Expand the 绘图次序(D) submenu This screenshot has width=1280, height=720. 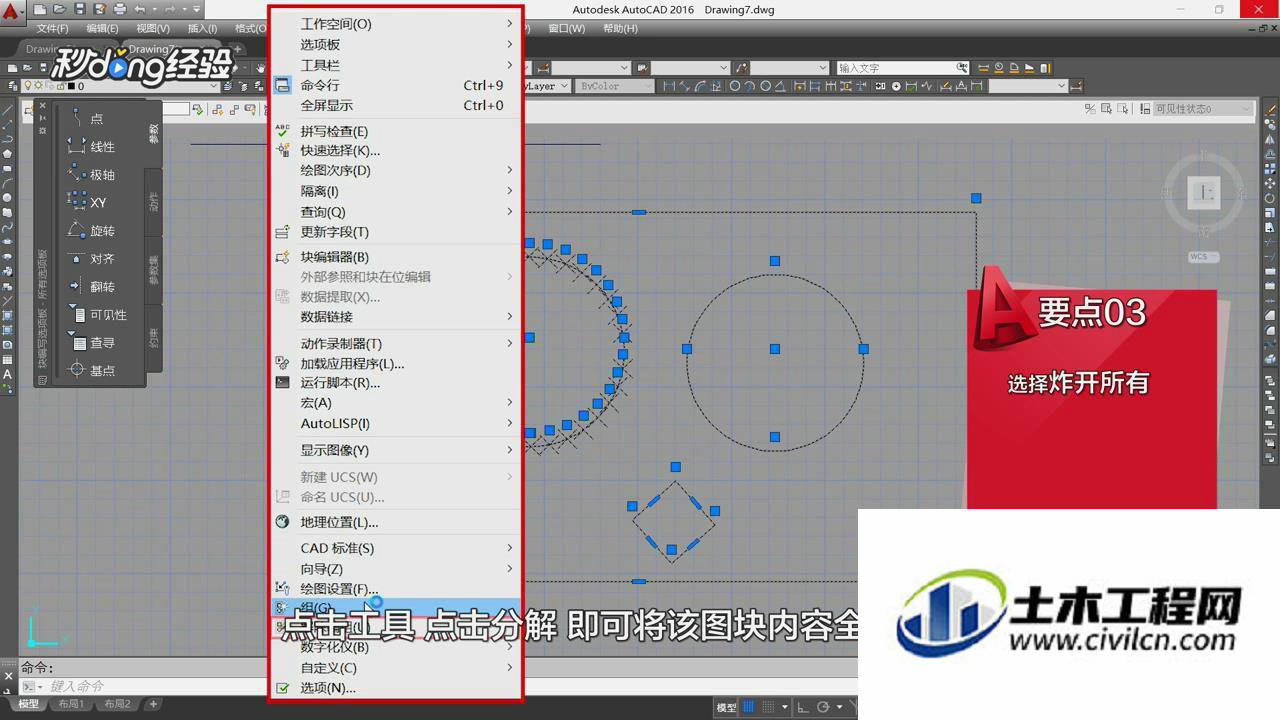395,170
